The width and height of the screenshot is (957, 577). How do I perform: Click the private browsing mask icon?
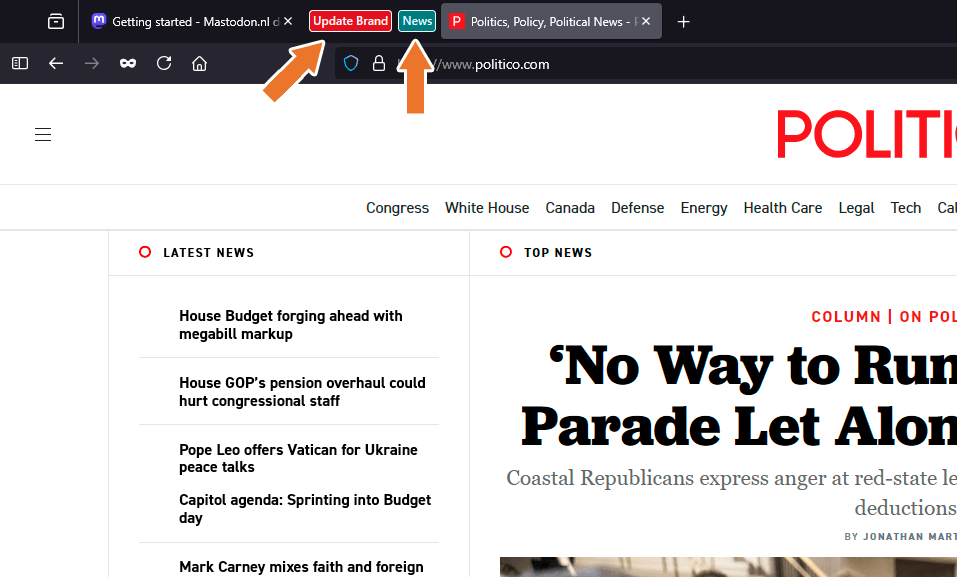tap(128, 63)
